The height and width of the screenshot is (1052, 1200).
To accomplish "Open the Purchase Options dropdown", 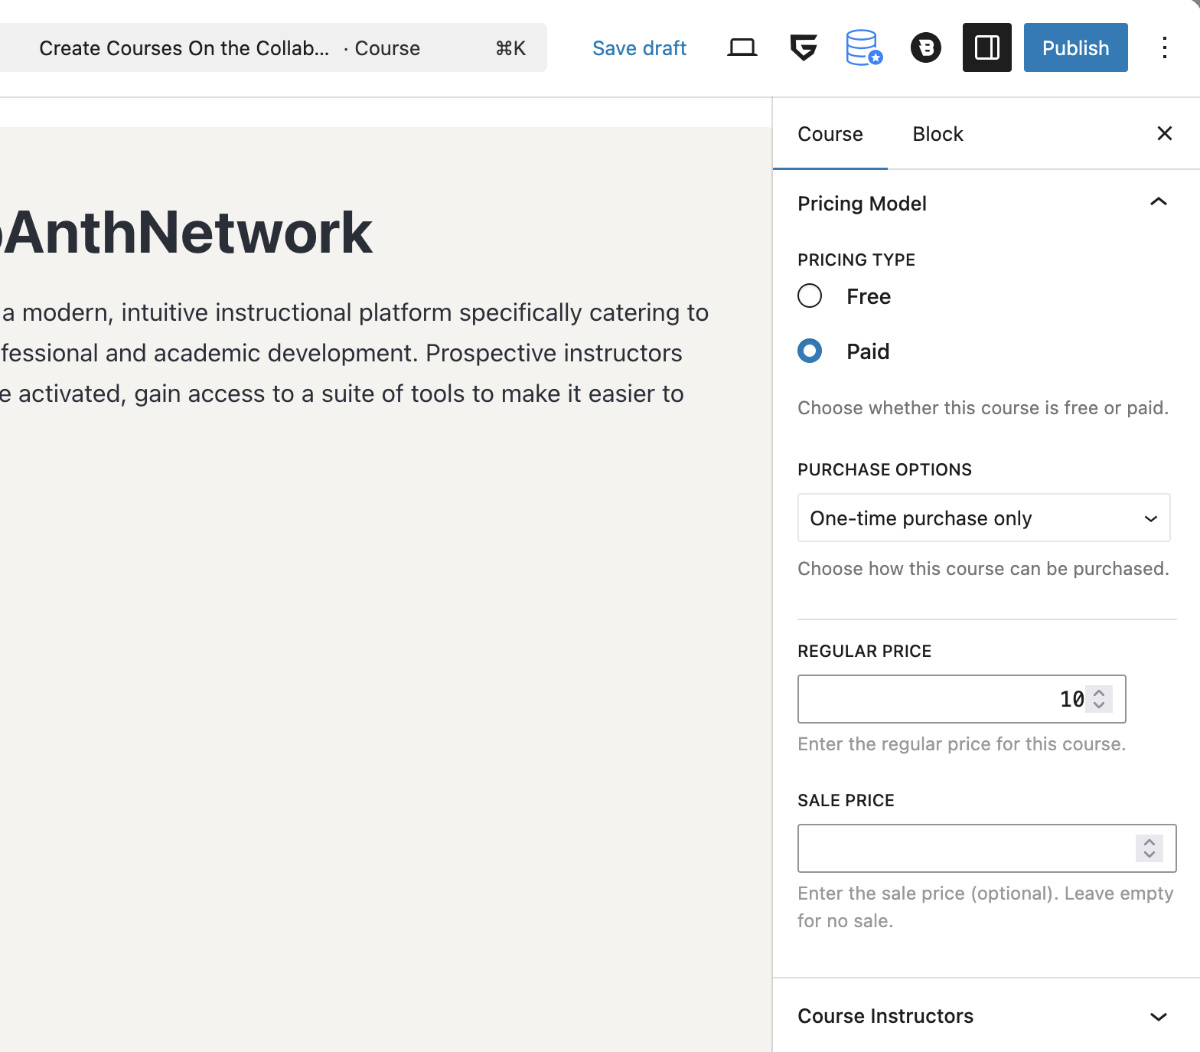I will 983,518.
